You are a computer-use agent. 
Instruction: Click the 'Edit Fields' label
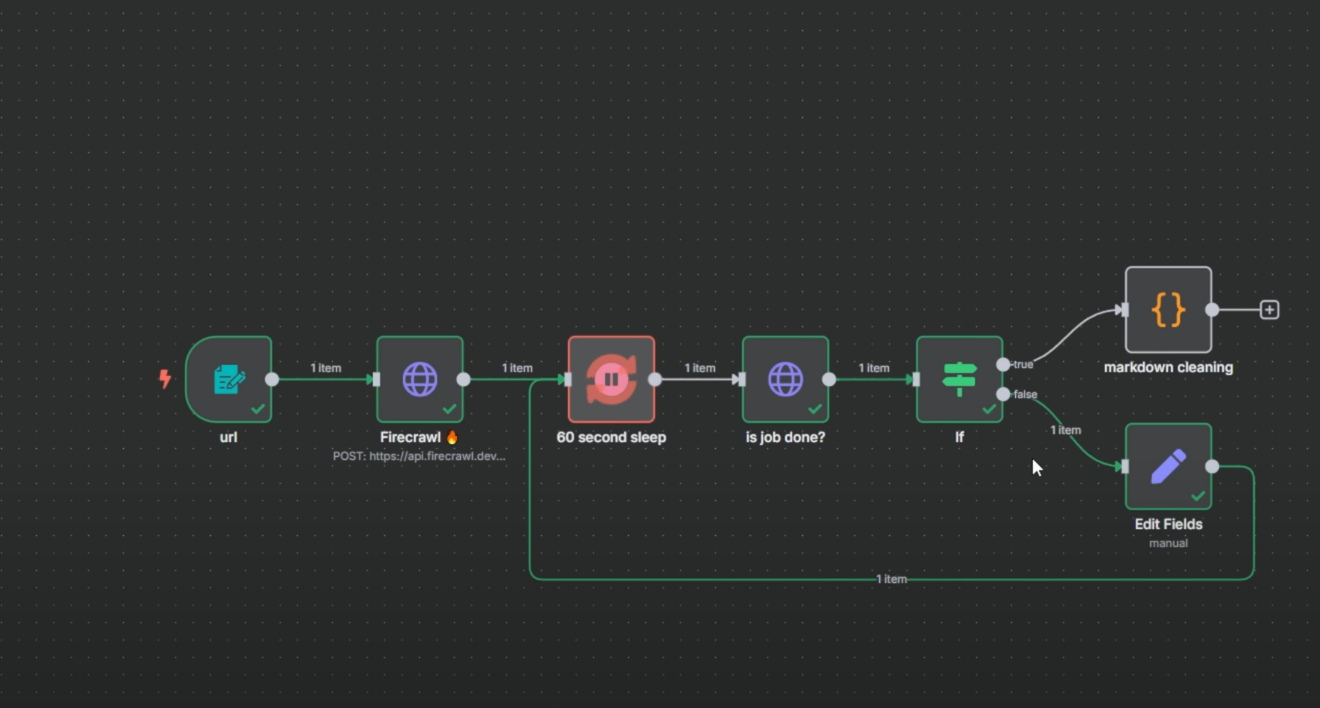[1168, 524]
